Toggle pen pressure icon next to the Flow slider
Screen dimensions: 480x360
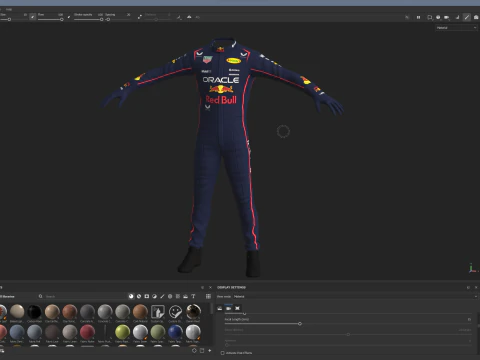tap(69, 17)
